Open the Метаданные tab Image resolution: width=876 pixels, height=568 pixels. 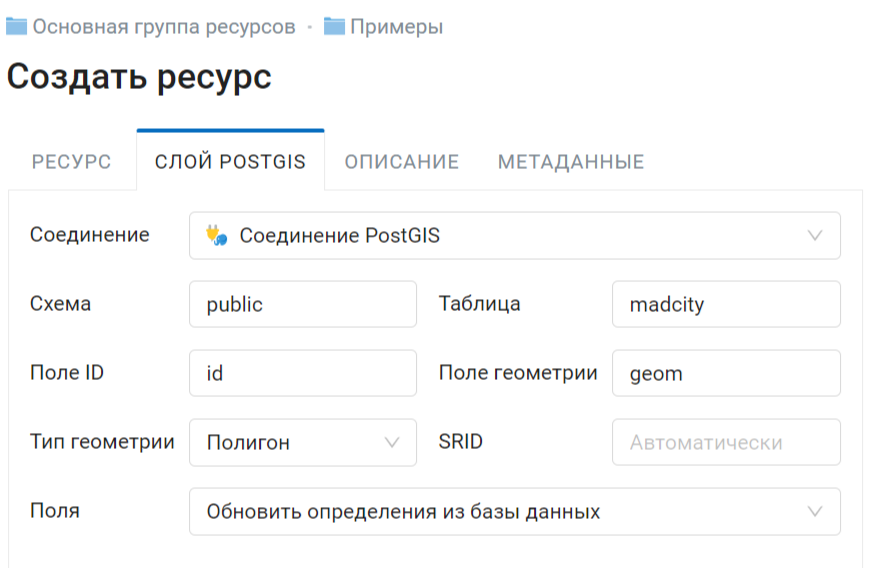point(571,161)
